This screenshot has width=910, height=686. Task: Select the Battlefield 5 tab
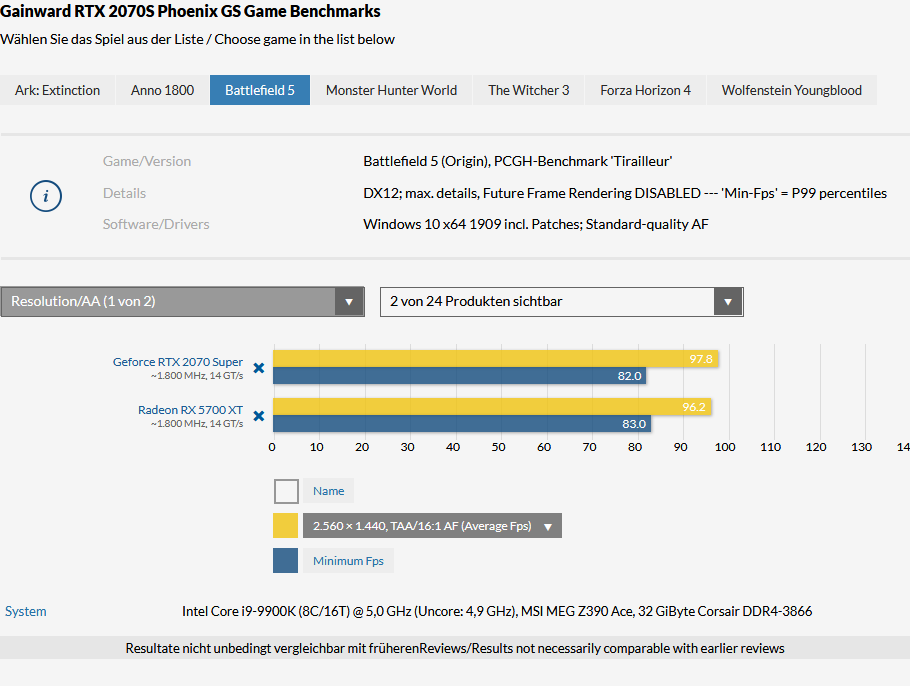pos(259,90)
